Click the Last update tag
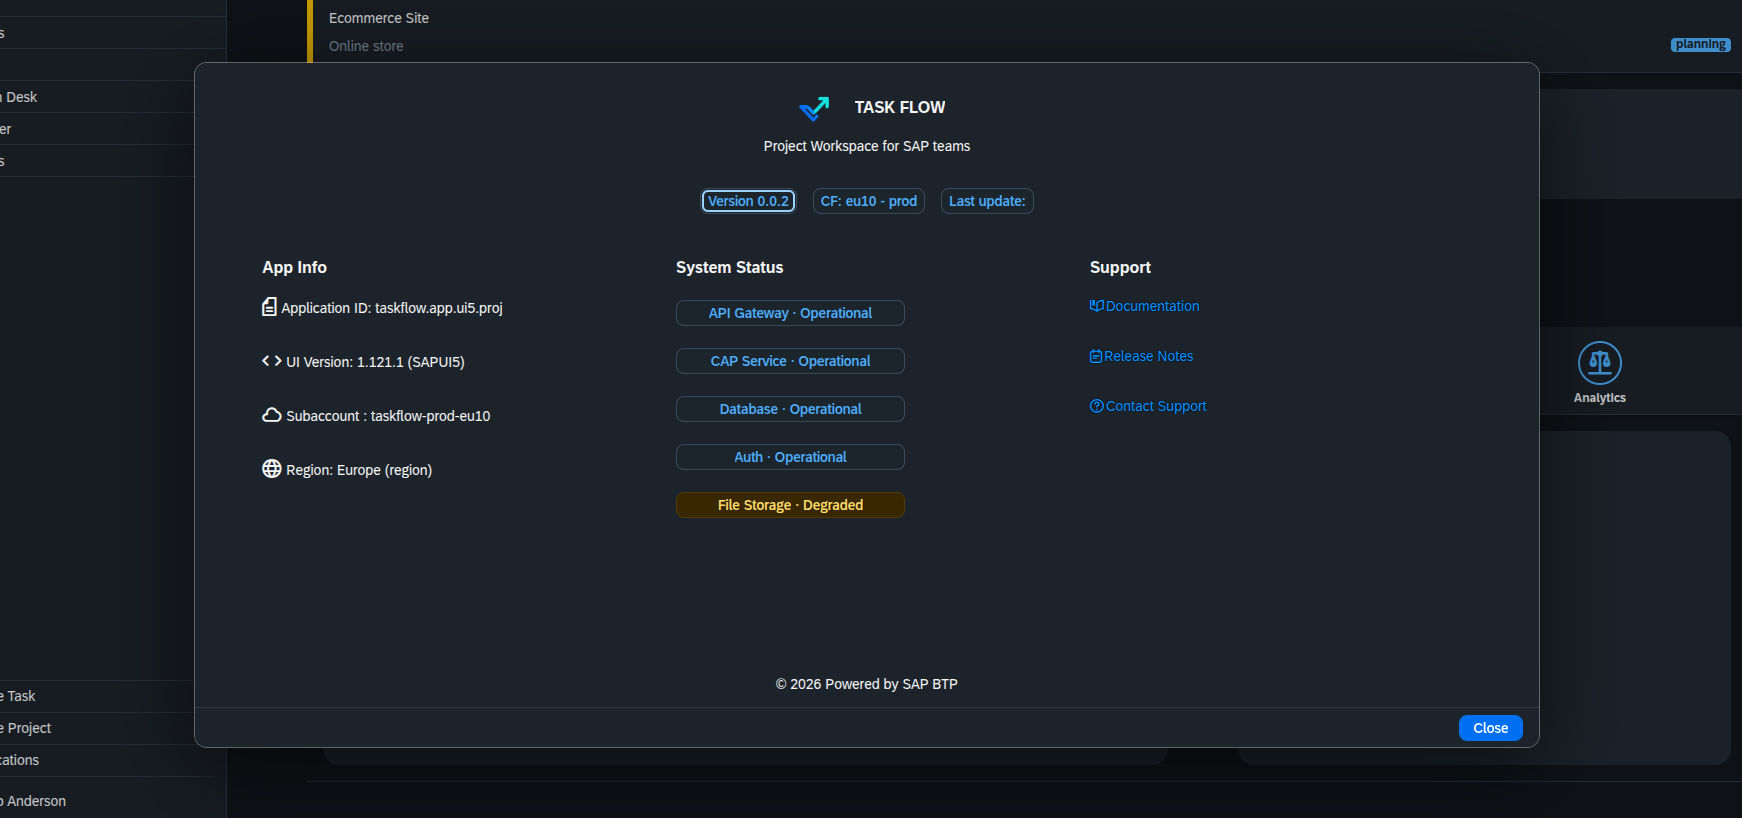 986,201
